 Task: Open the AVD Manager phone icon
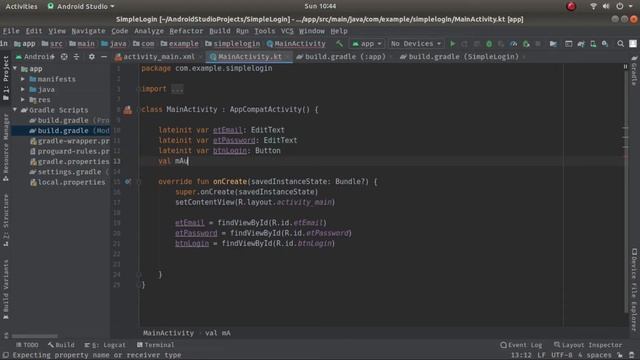[x=593, y=44]
